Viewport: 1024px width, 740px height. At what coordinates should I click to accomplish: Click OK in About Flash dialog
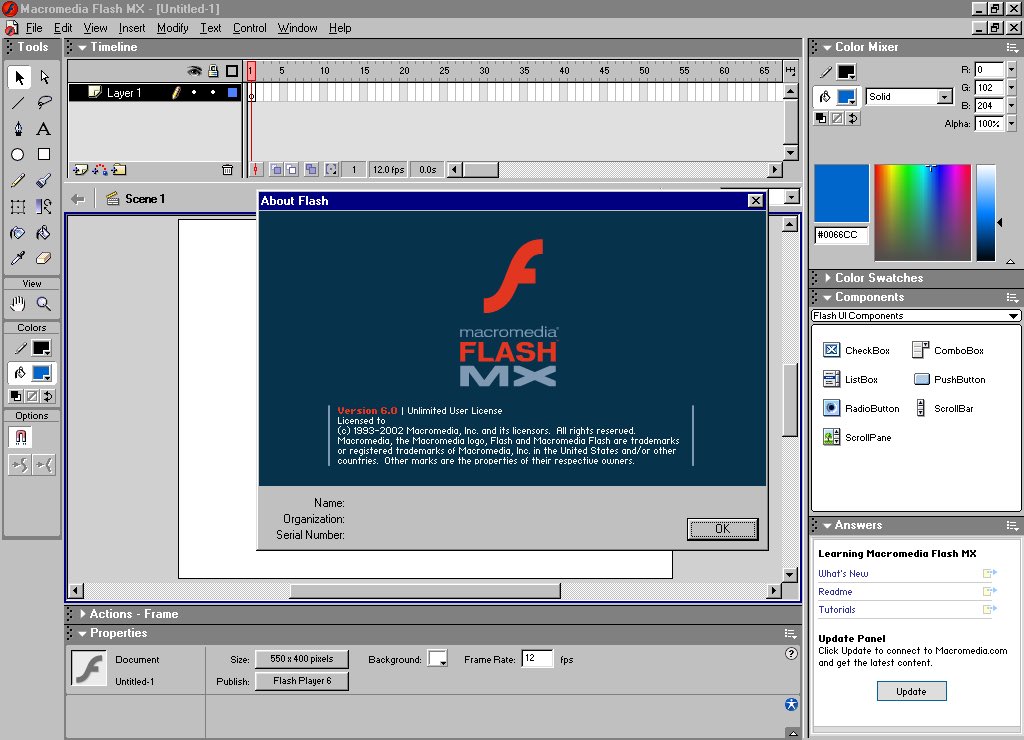pos(722,528)
